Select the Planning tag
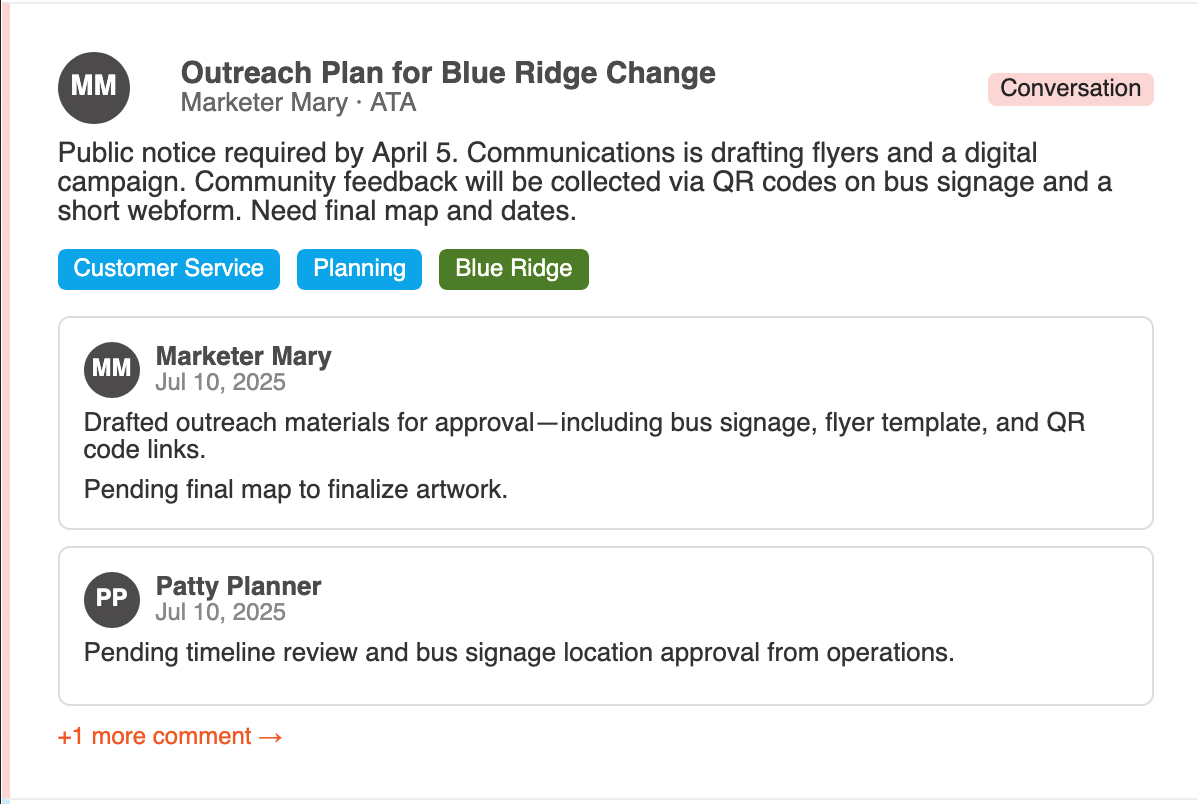The image size is (1197, 804). tap(360, 269)
